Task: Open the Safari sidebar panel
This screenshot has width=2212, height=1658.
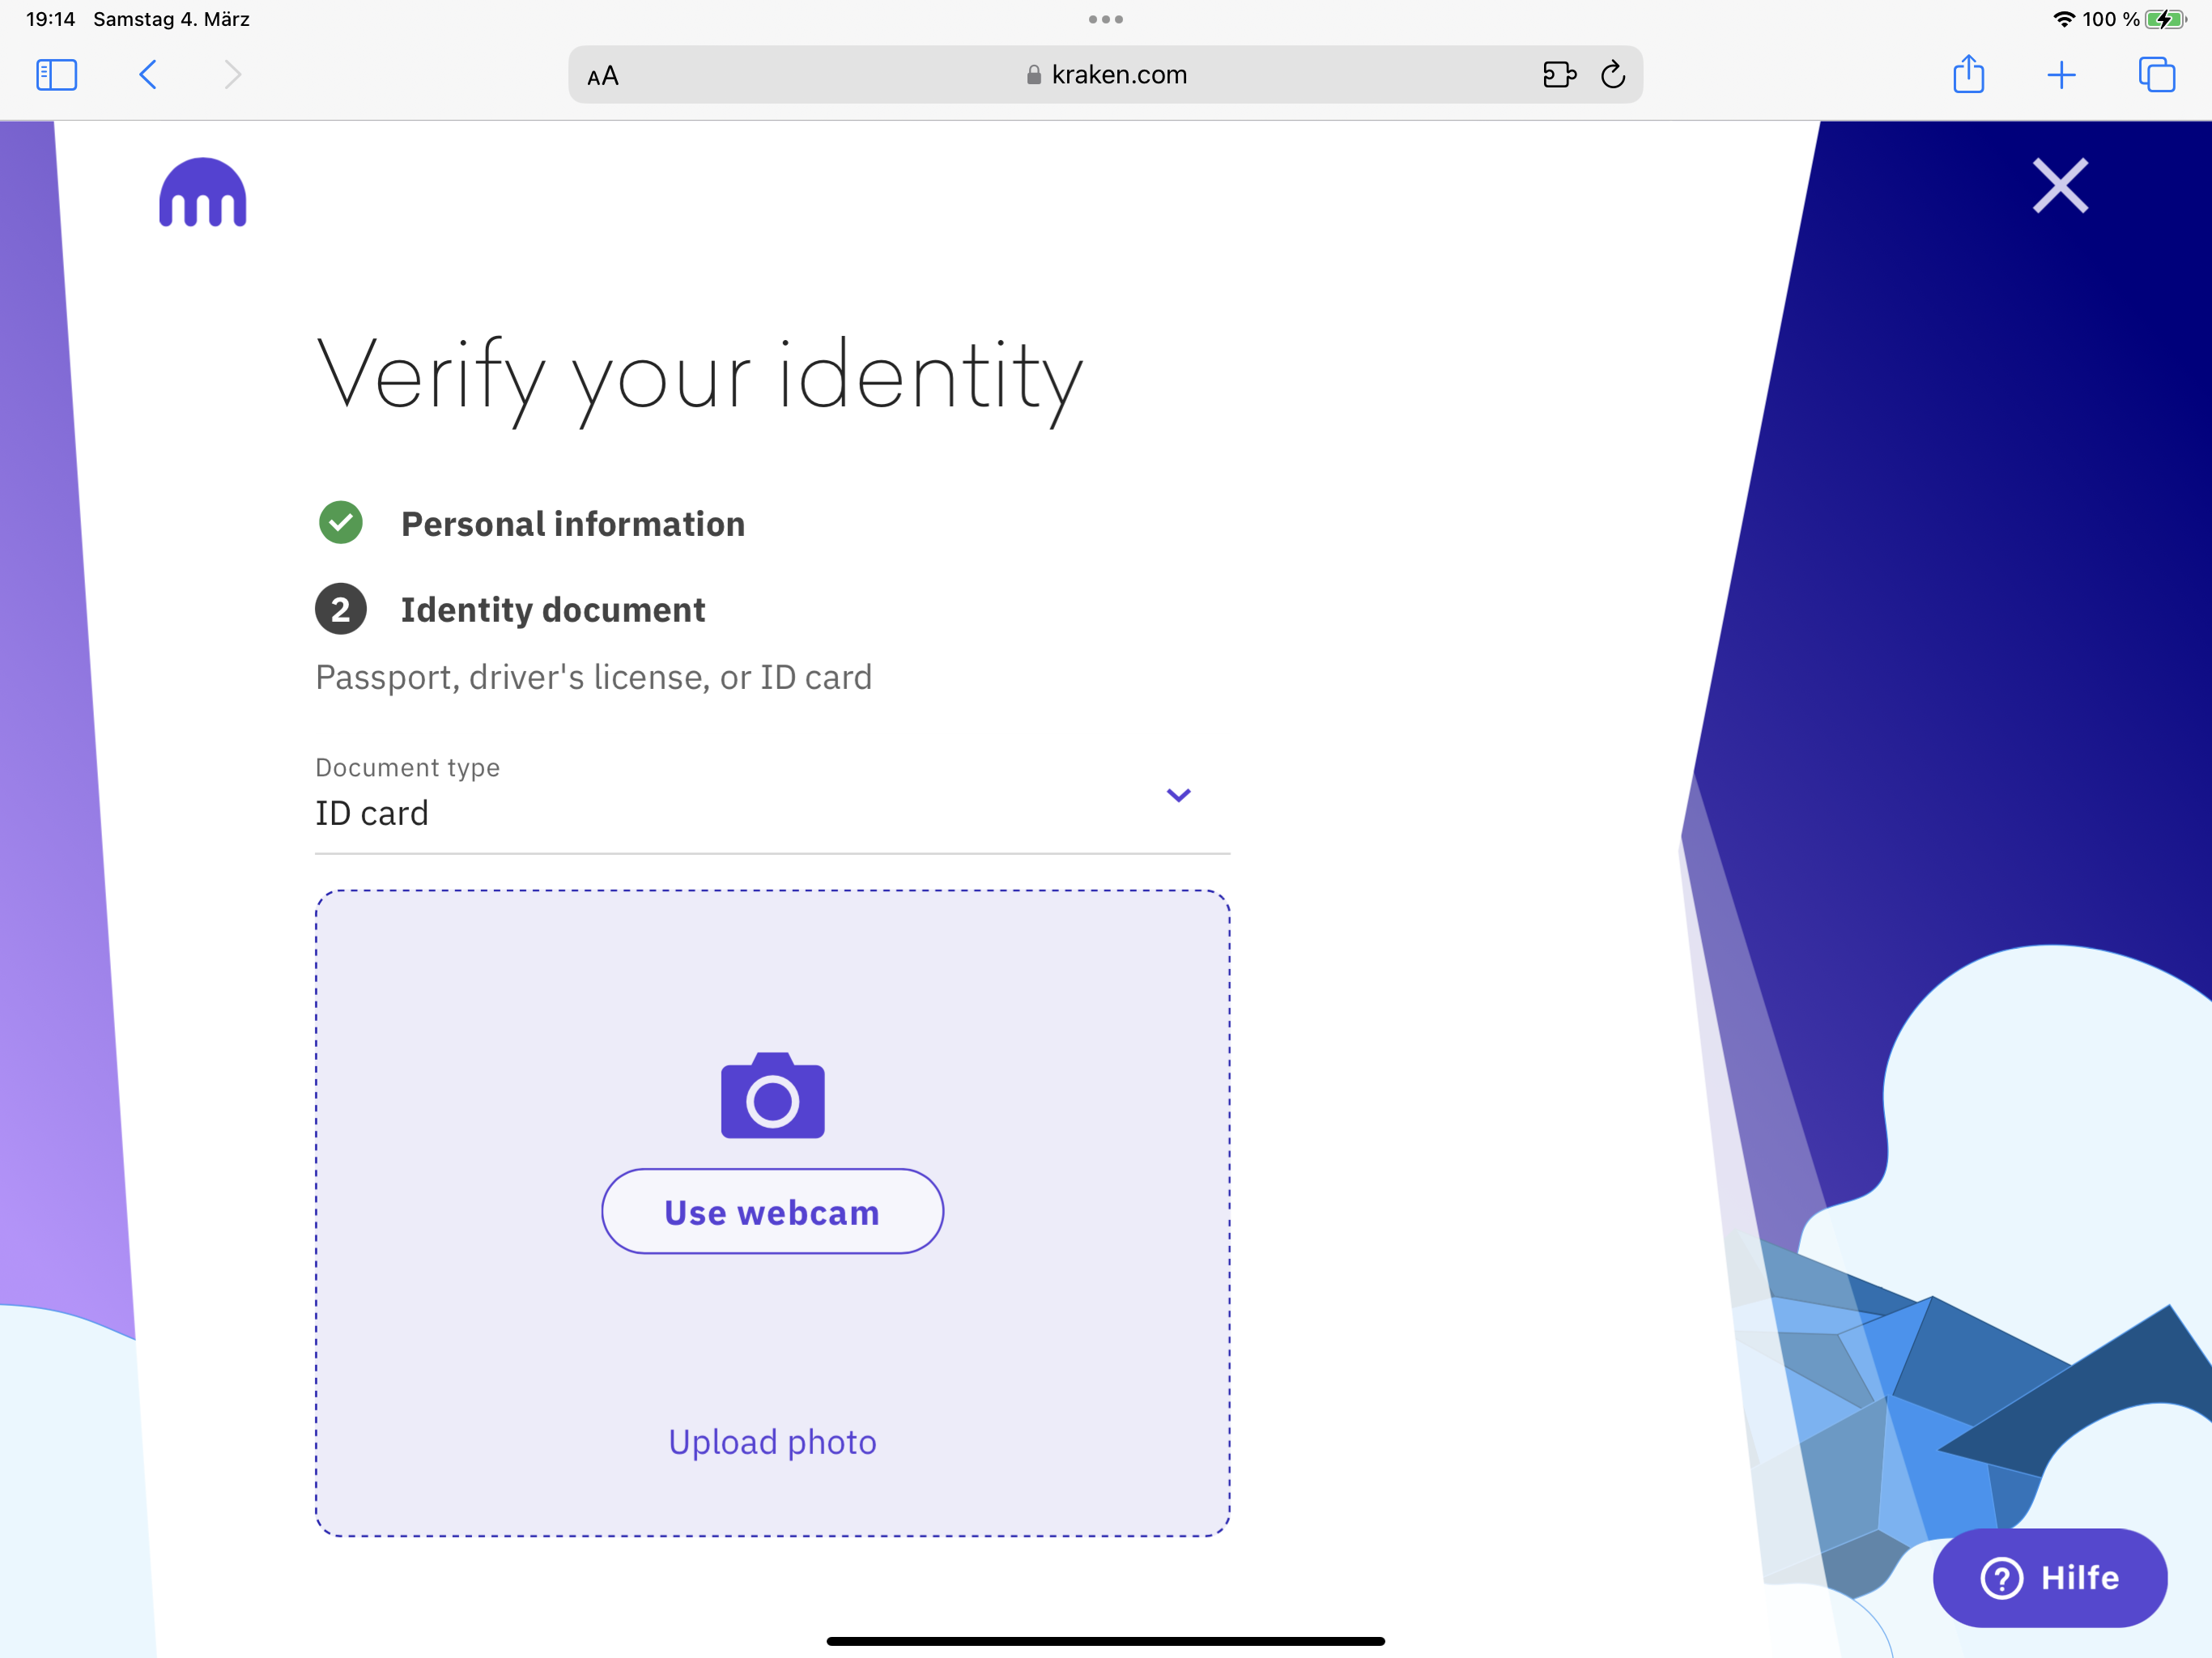Action: pos(56,75)
